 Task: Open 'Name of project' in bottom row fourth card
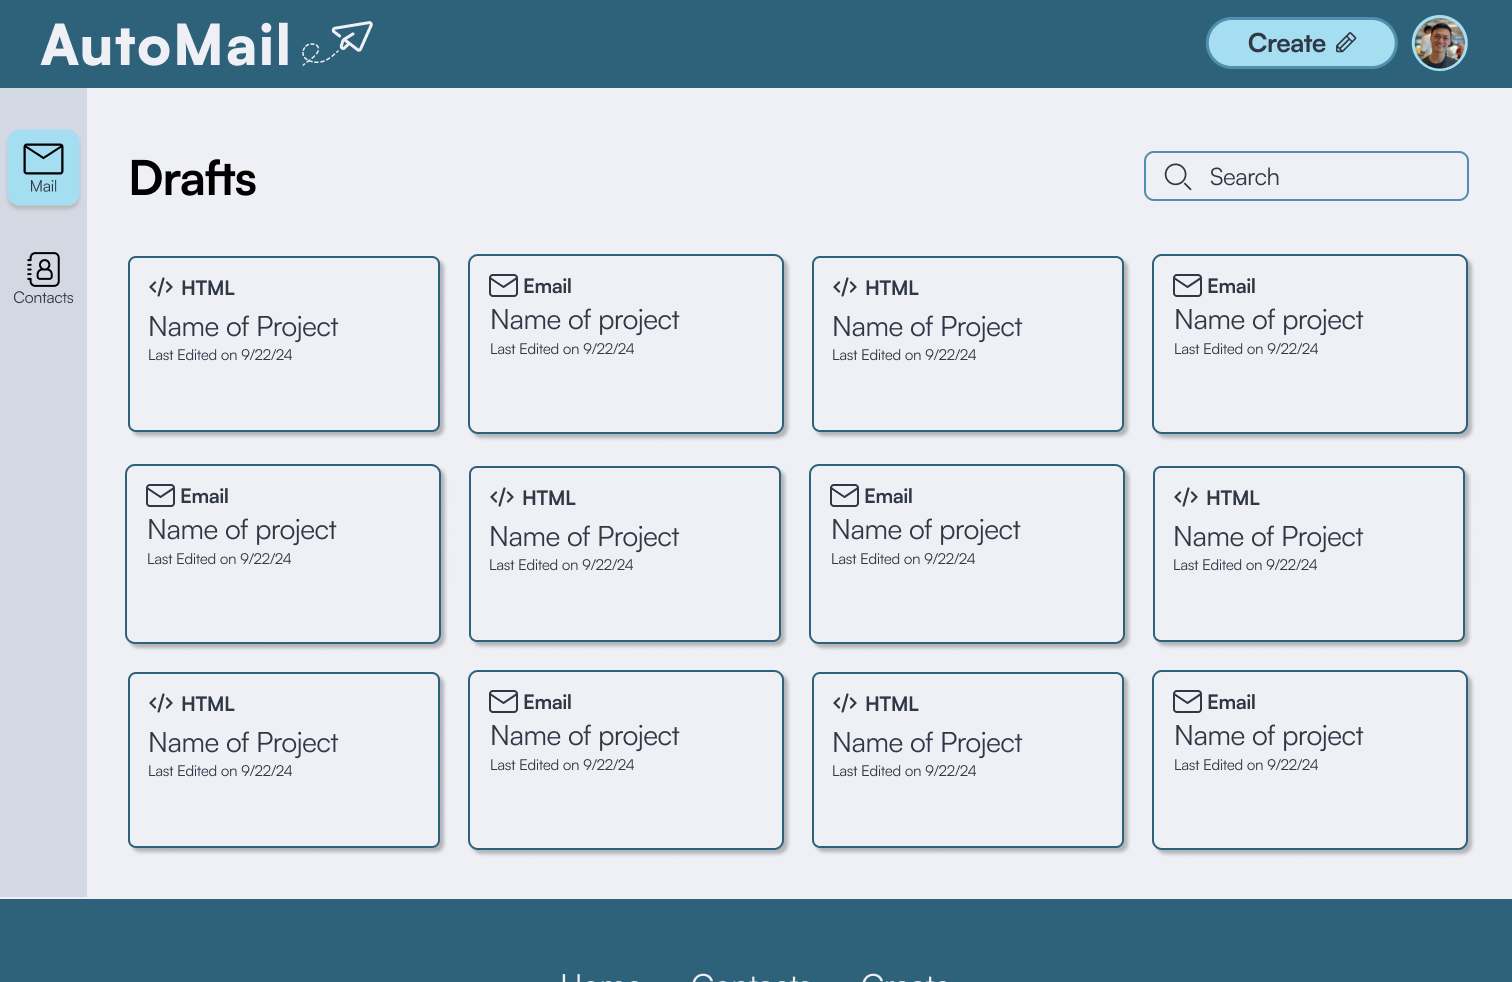pos(1268,736)
